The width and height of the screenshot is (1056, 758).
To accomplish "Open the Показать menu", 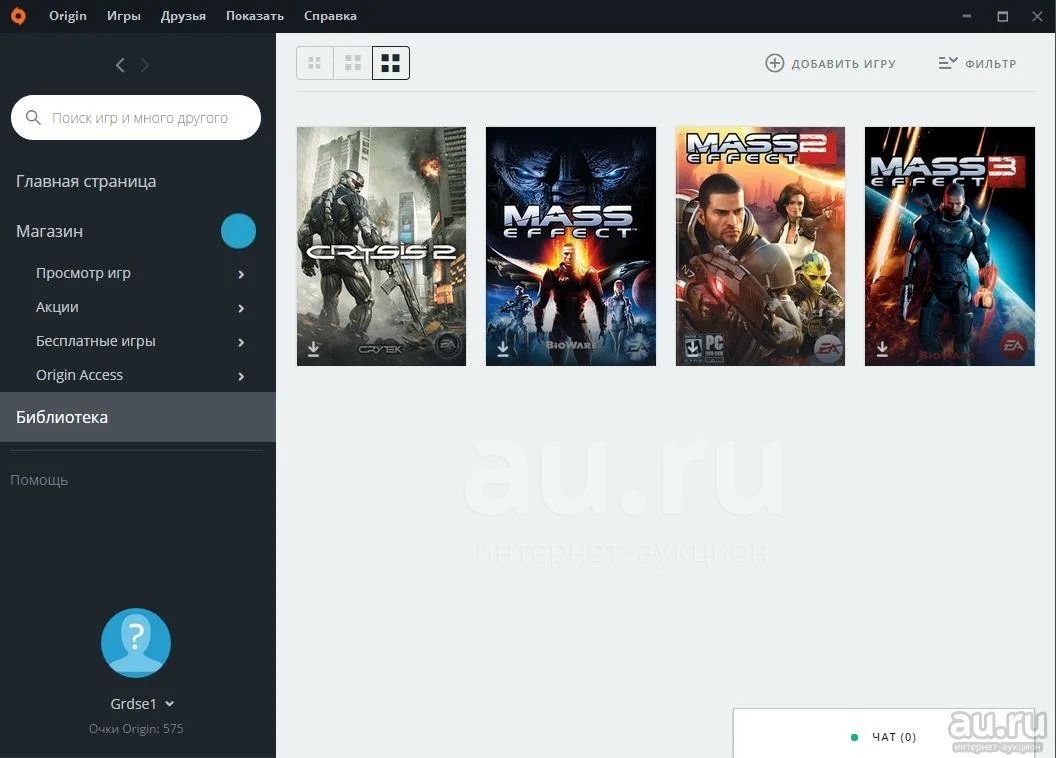I will [255, 15].
